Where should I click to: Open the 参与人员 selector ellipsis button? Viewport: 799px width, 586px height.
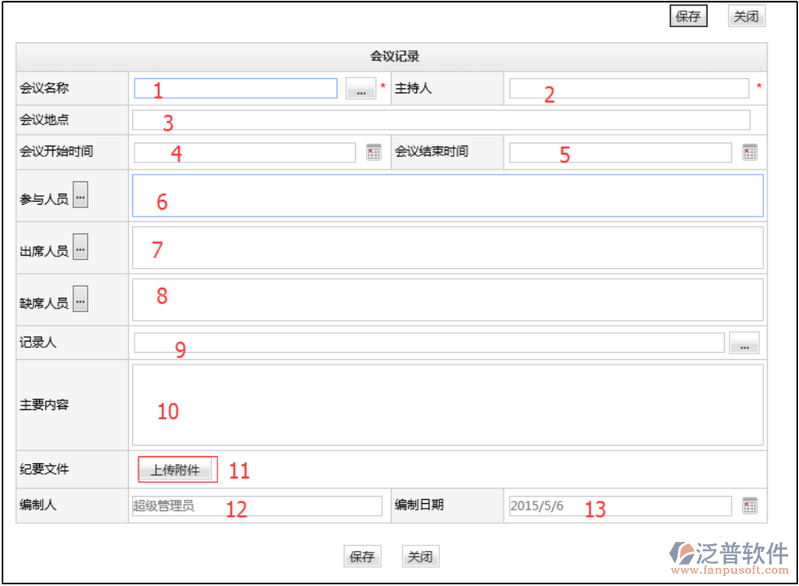pos(80,196)
